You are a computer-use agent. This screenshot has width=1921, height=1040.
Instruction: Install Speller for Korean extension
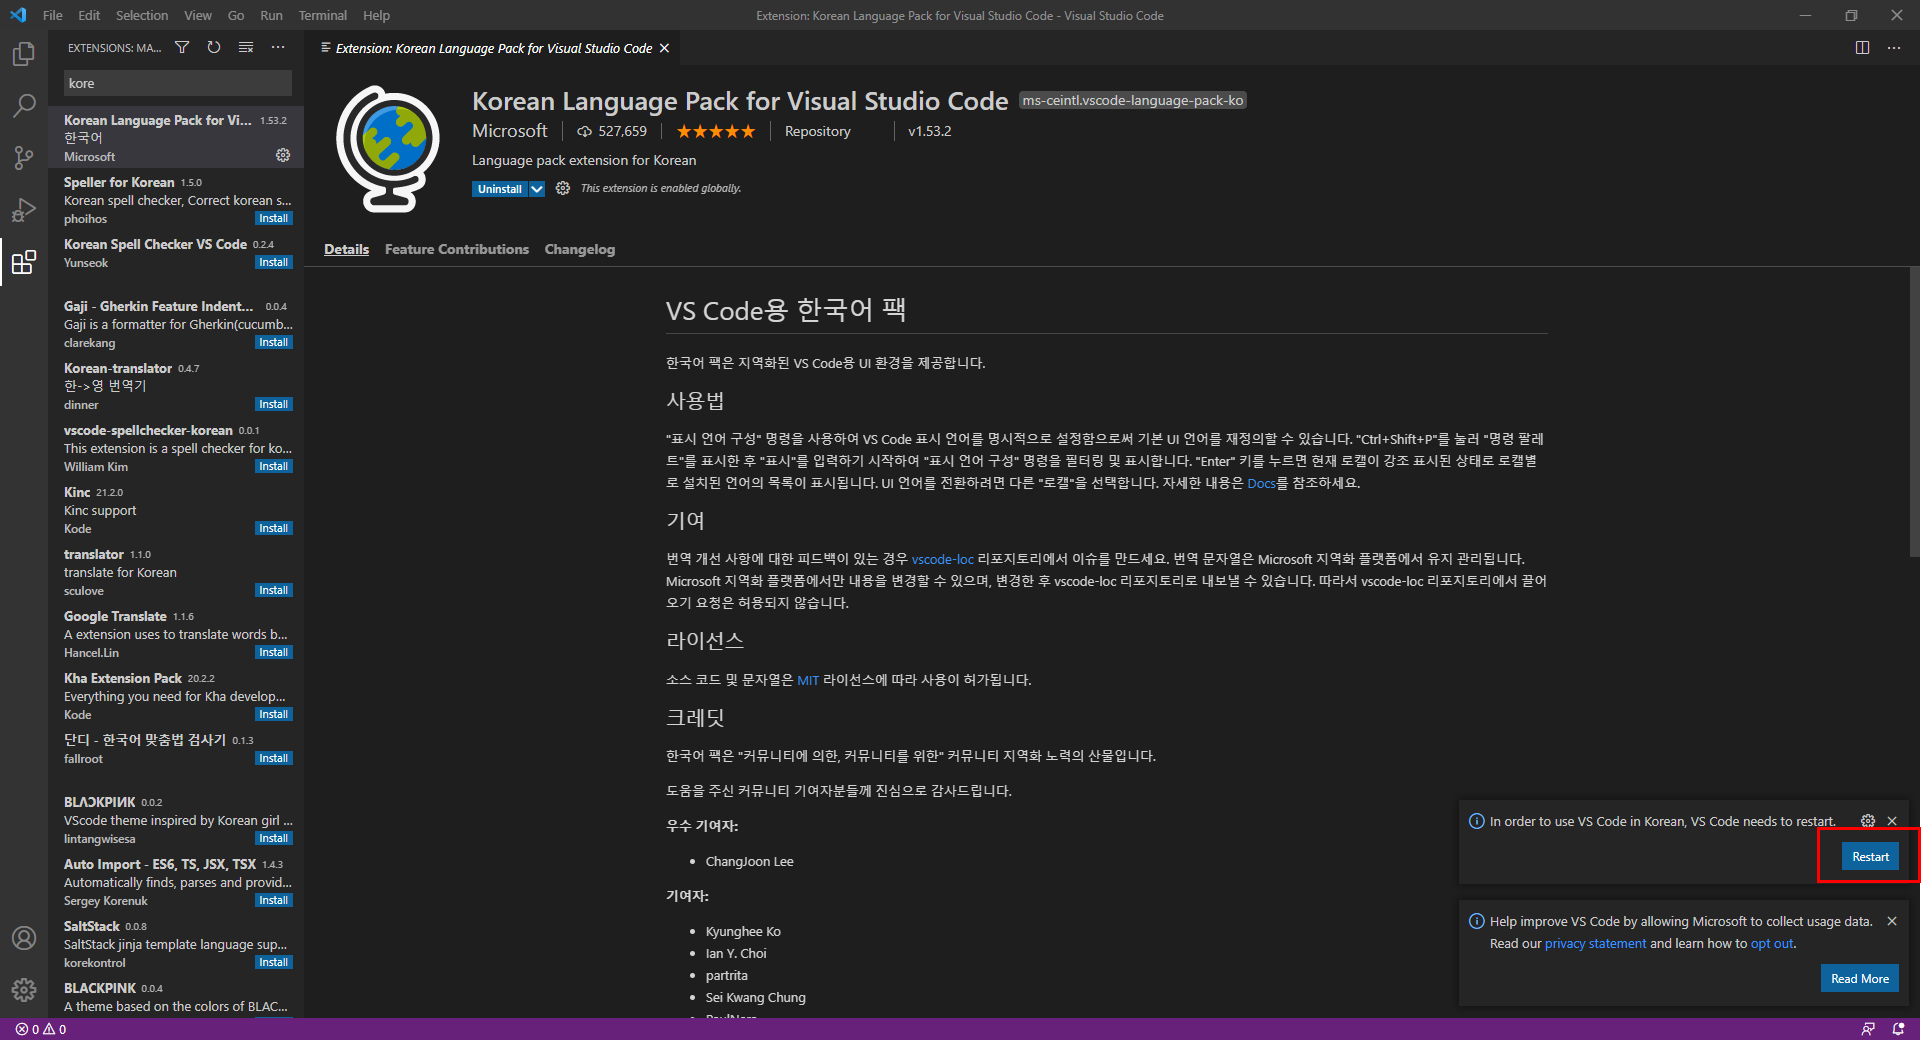coord(273,218)
